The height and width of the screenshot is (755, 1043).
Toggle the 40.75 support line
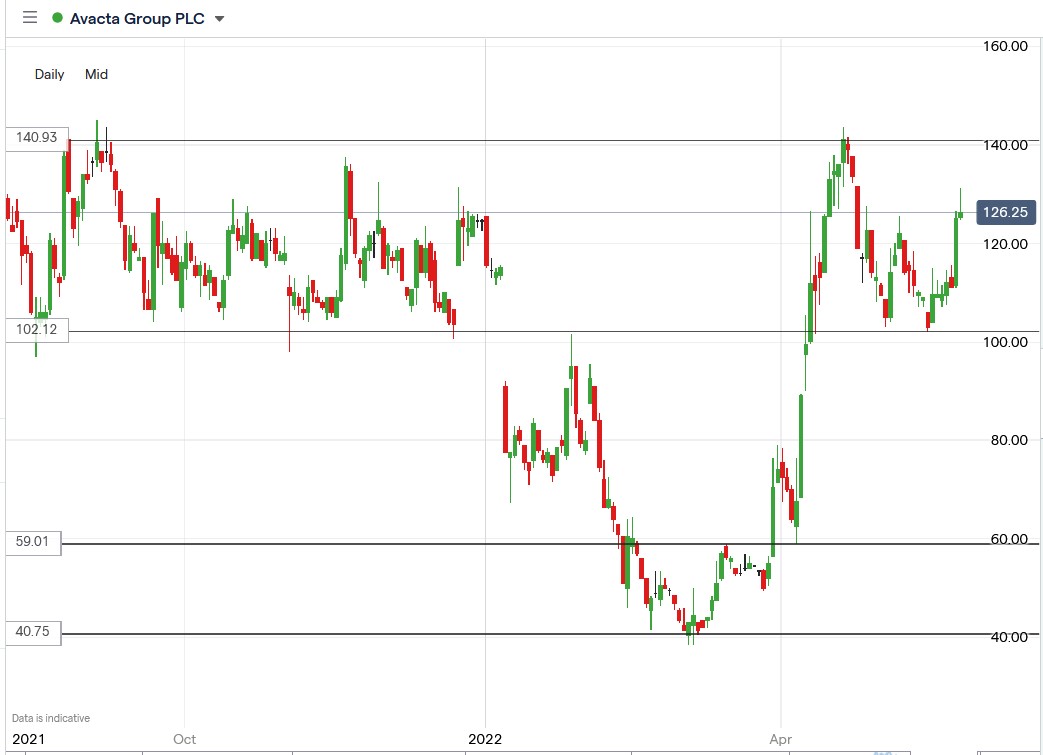click(500, 633)
